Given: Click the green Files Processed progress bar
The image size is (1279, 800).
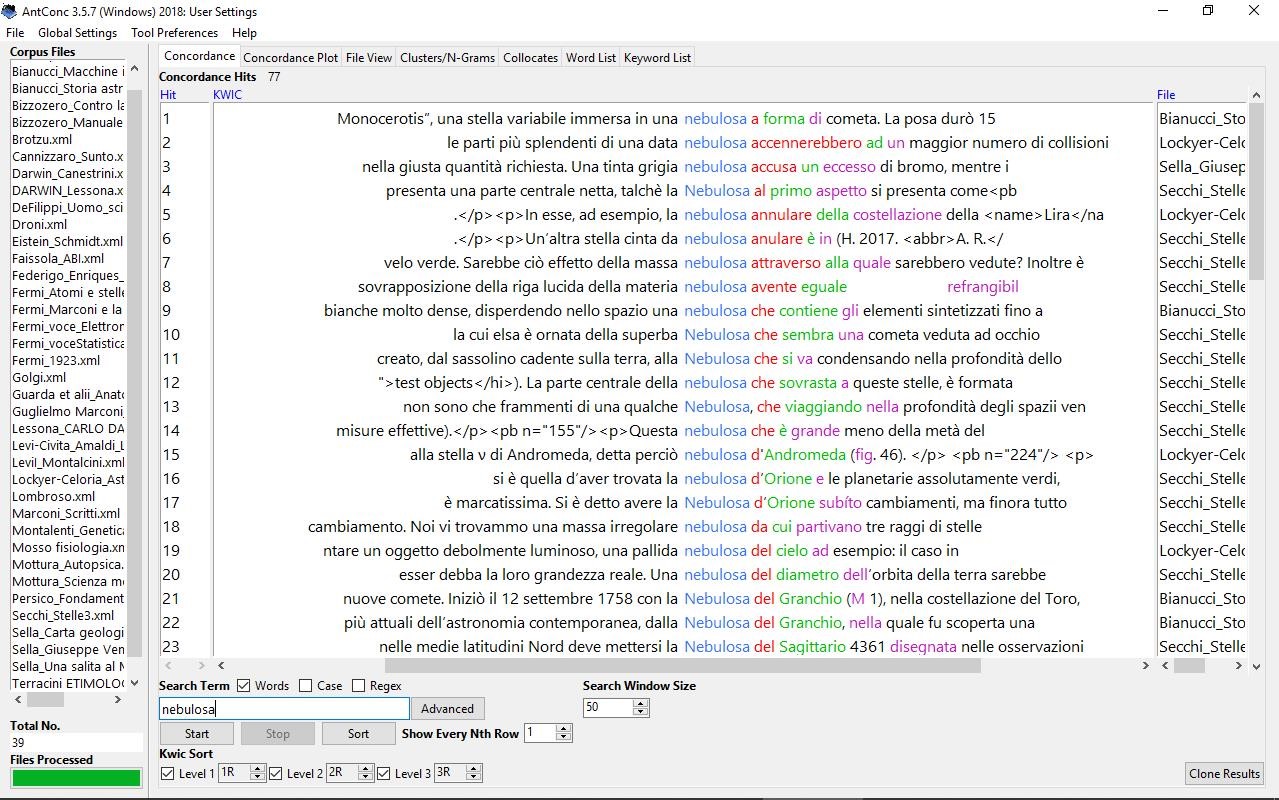Looking at the screenshot, I should (x=76, y=778).
